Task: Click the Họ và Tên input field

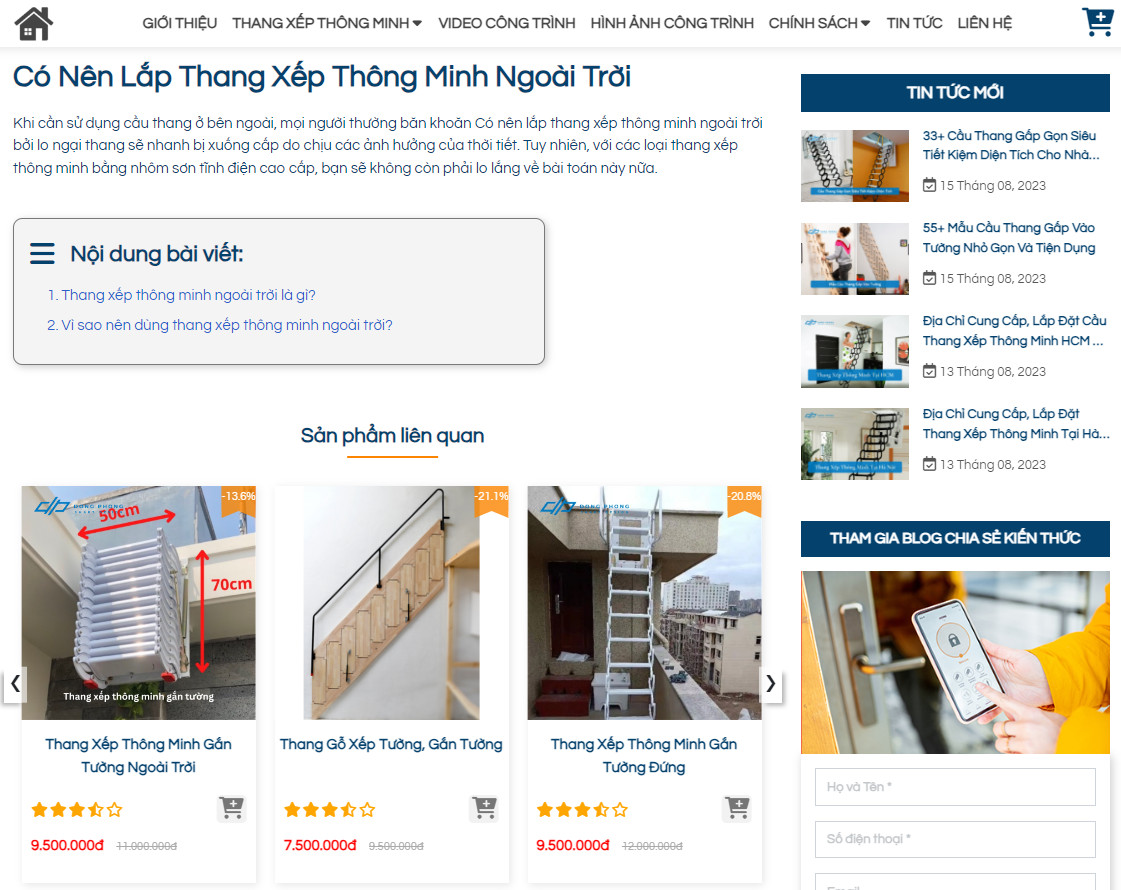Action: click(954, 787)
